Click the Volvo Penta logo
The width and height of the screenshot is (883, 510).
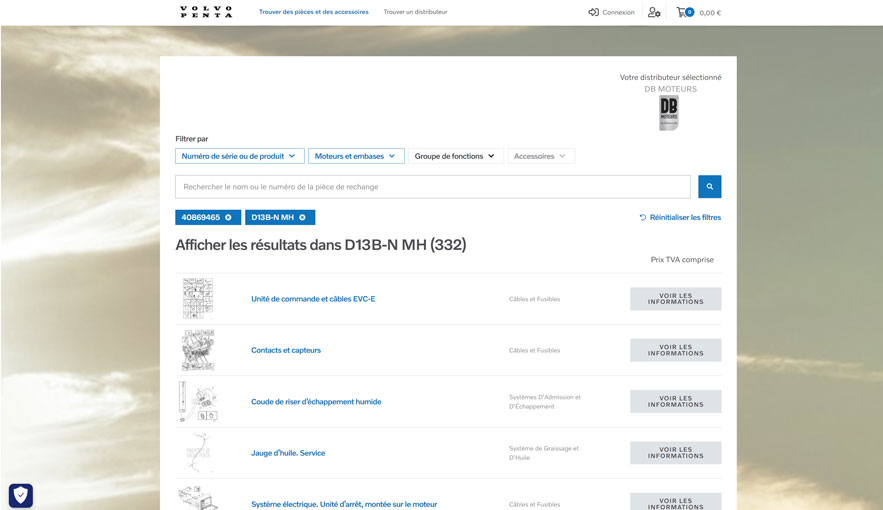[206, 12]
